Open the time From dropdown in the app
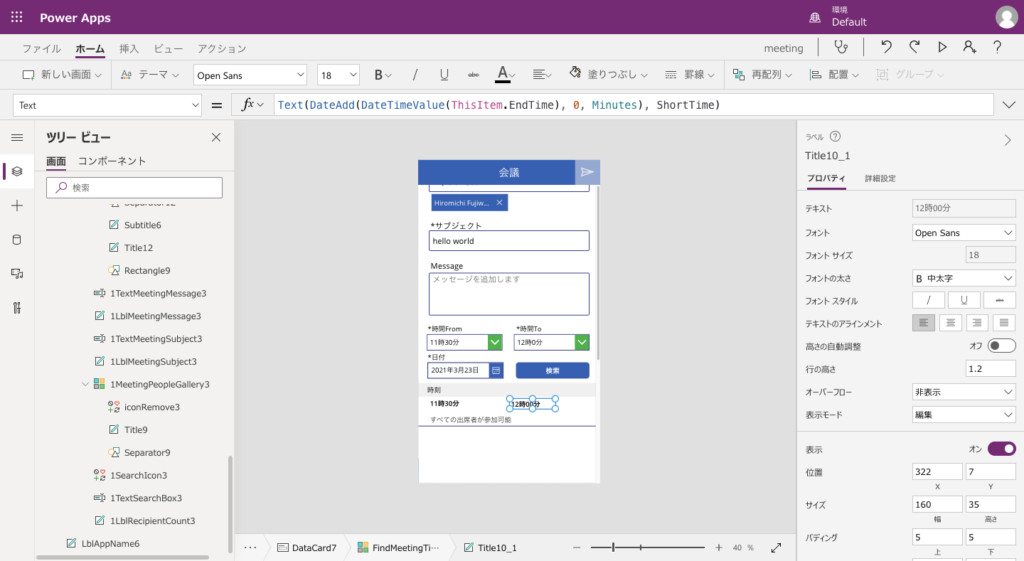The image size is (1024, 561). [x=494, y=342]
